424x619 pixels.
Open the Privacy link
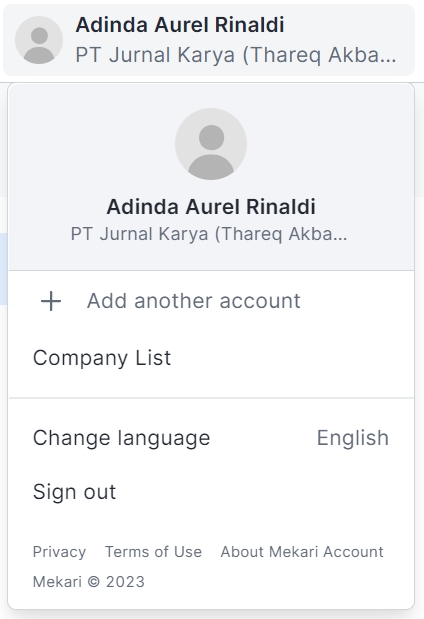(59, 552)
